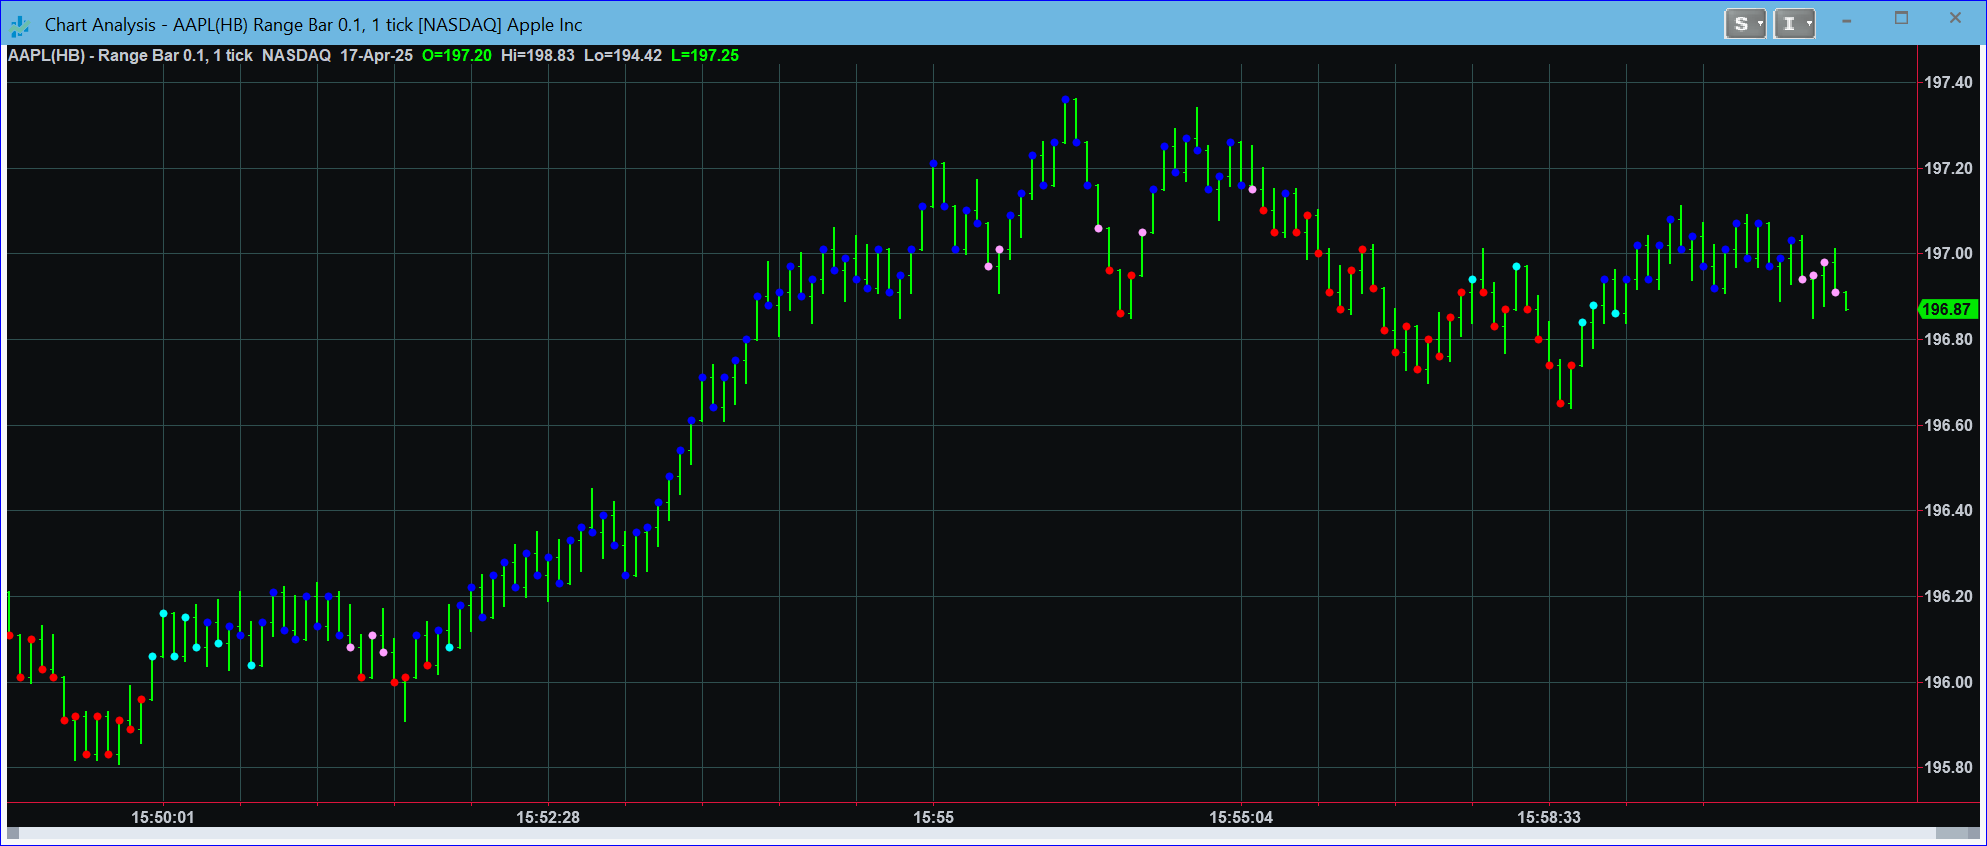1987x846 pixels.
Task: Click the 15:55 time axis label
Action: [933, 817]
